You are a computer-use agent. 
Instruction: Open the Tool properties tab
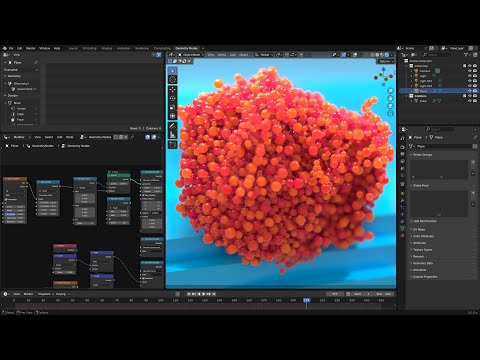pyautogui.click(x=402, y=138)
